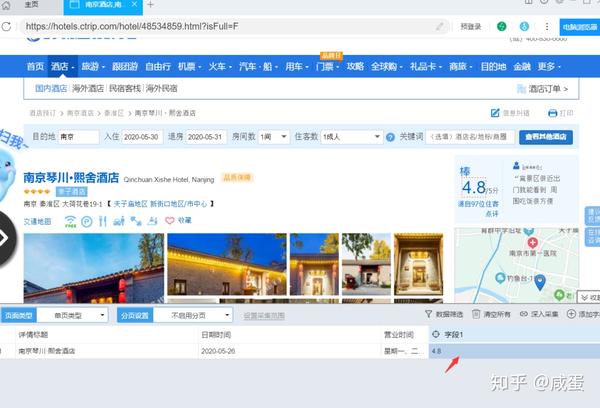
Task: Open the hotel entrance gate photo
Action: tap(314, 264)
